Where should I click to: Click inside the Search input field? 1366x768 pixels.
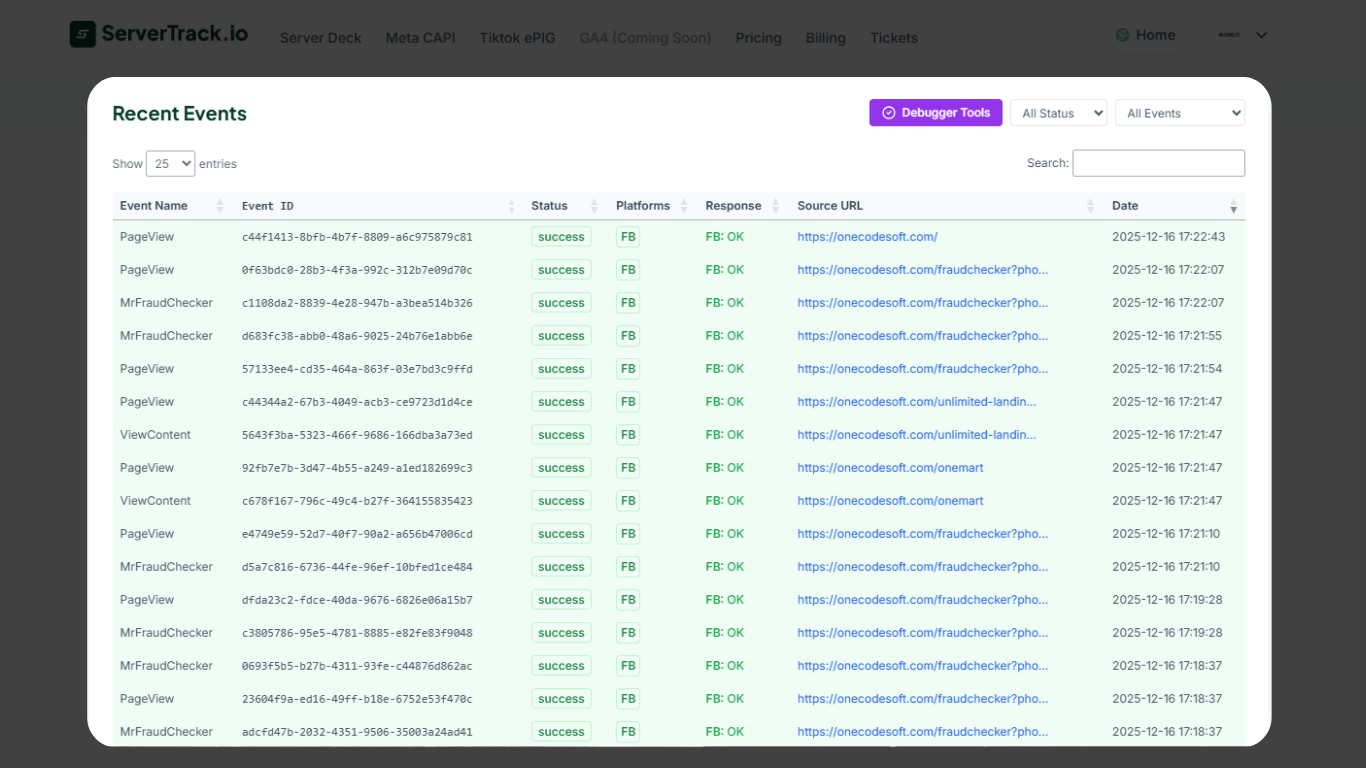click(1158, 162)
